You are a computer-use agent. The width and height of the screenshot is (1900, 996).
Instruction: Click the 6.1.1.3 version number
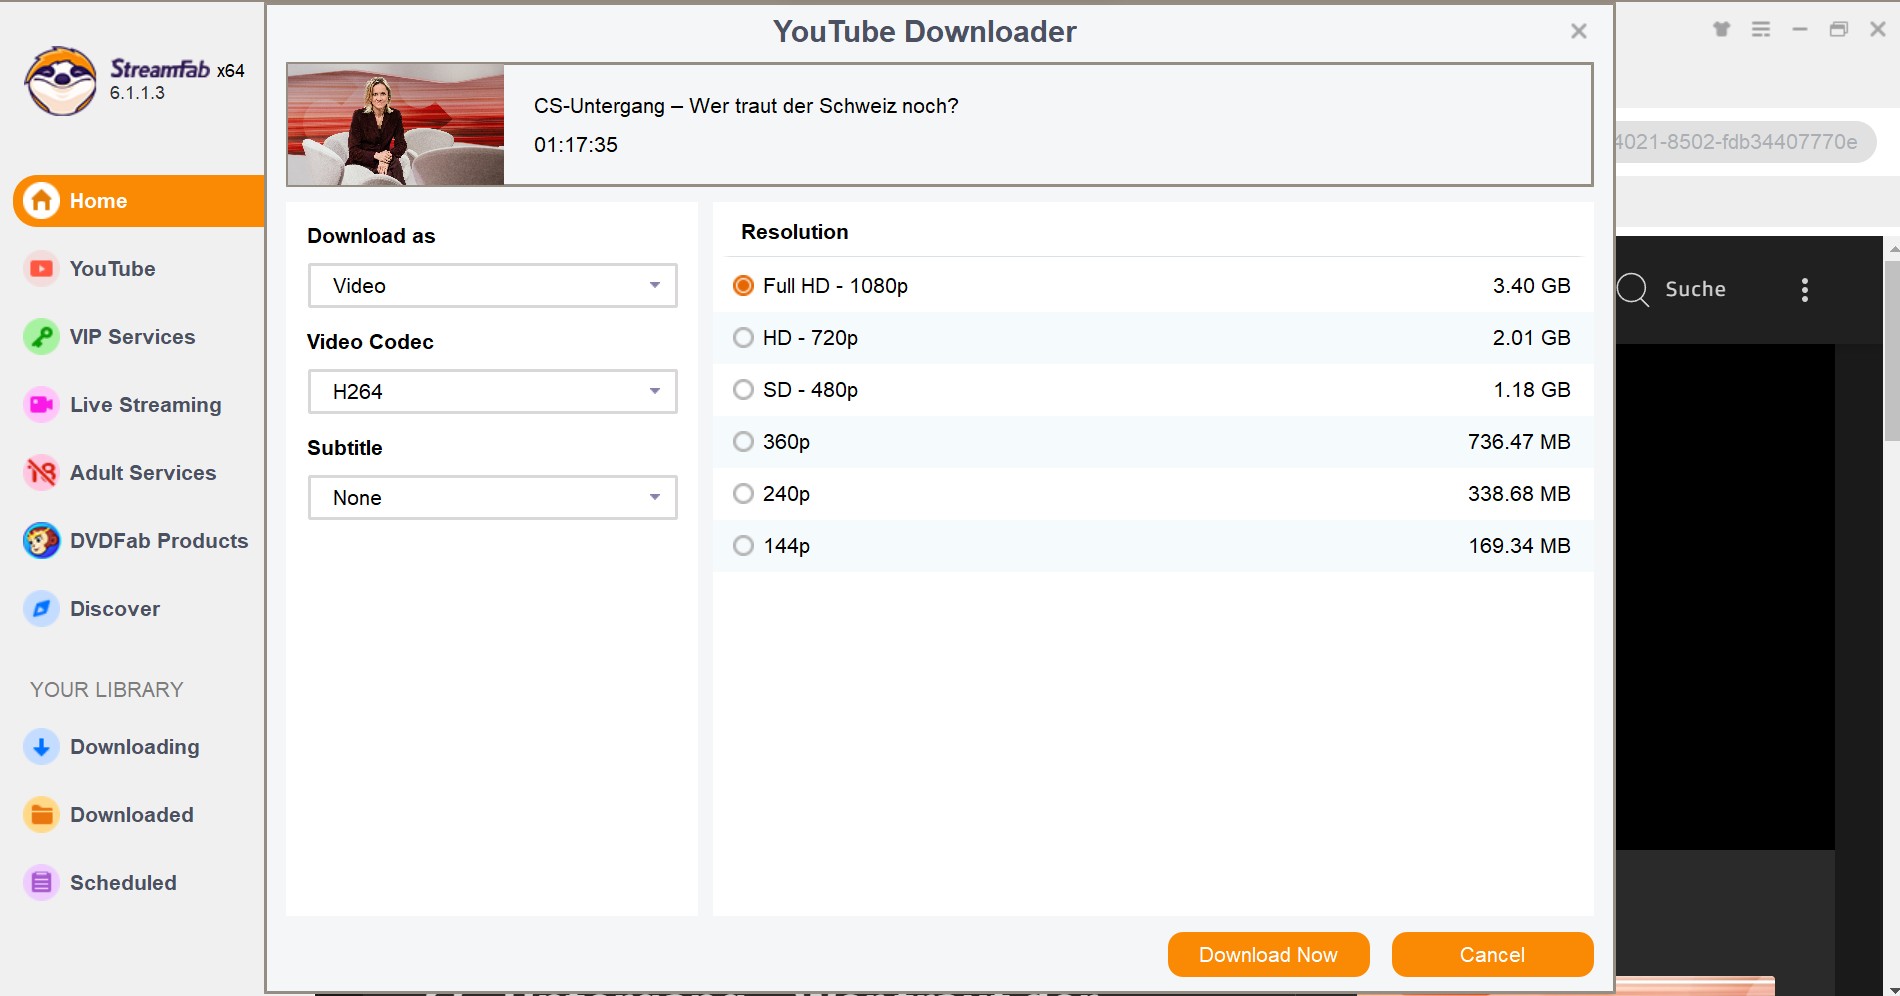click(x=137, y=93)
